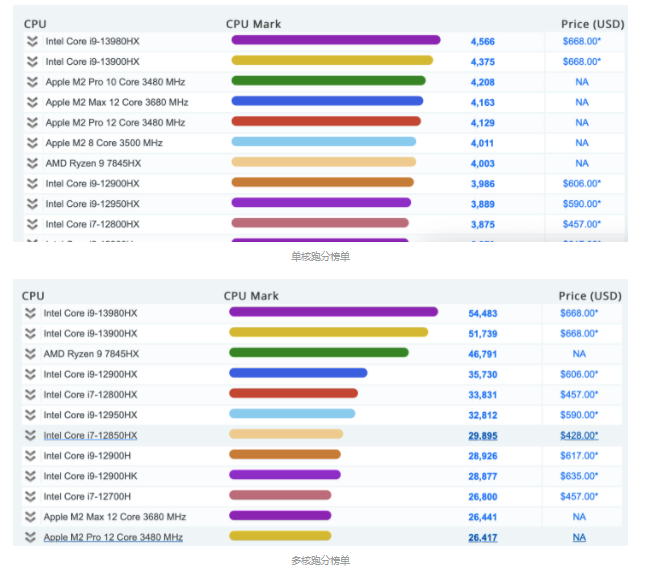This screenshot has width=649, height=573.
Task: Click the 26,417 score value
Action: point(483,537)
